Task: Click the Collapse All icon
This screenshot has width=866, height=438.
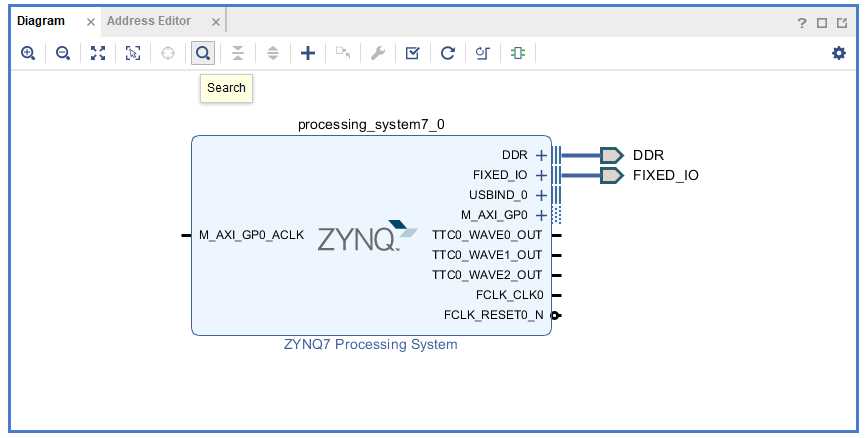Action: pyautogui.click(x=237, y=53)
